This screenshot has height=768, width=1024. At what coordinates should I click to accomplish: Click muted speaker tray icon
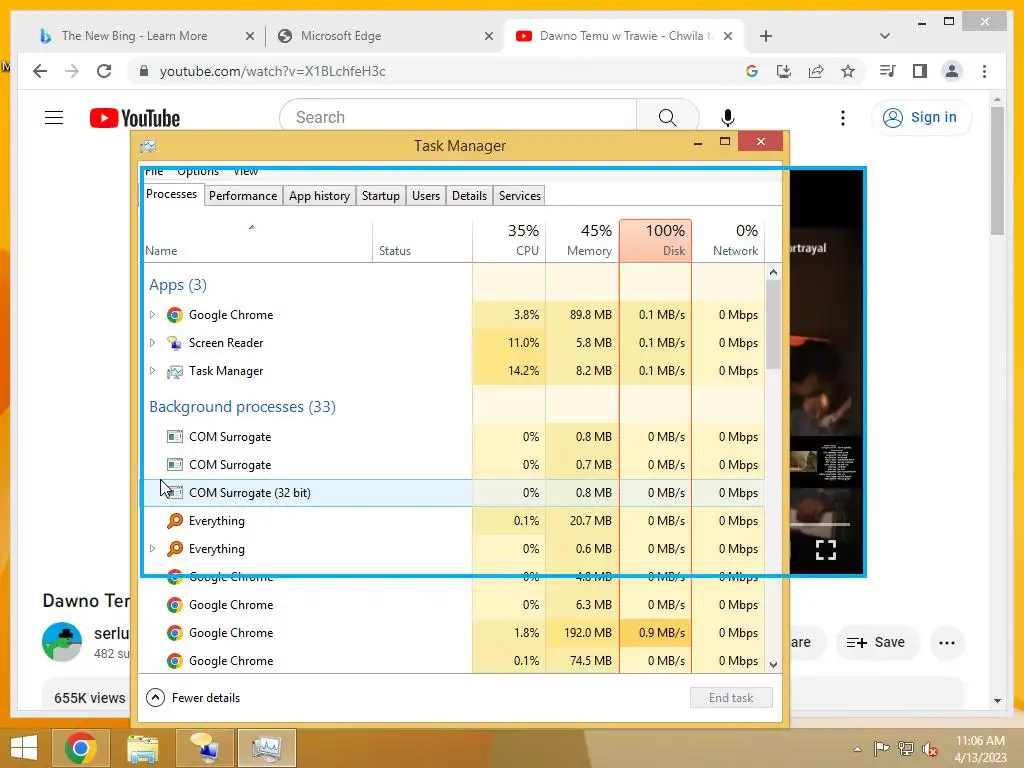(929, 749)
